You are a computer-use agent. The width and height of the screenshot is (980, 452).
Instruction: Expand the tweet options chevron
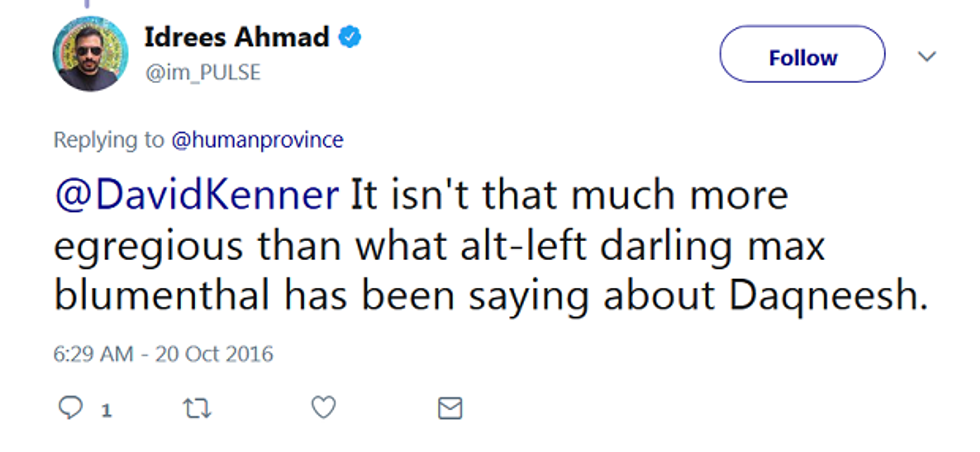click(x=927, y=56)
